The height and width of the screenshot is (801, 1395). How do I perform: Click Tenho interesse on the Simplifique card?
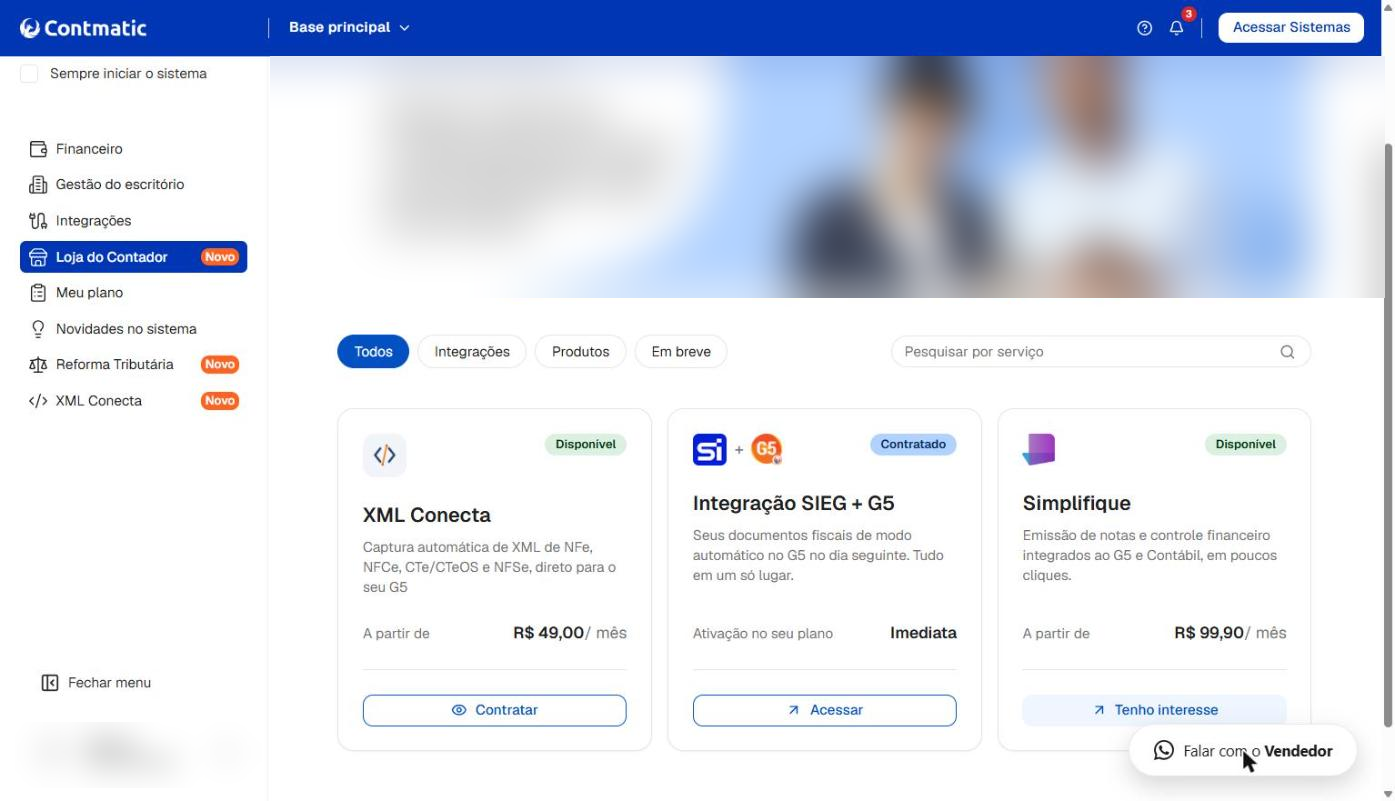(1155, 710)
